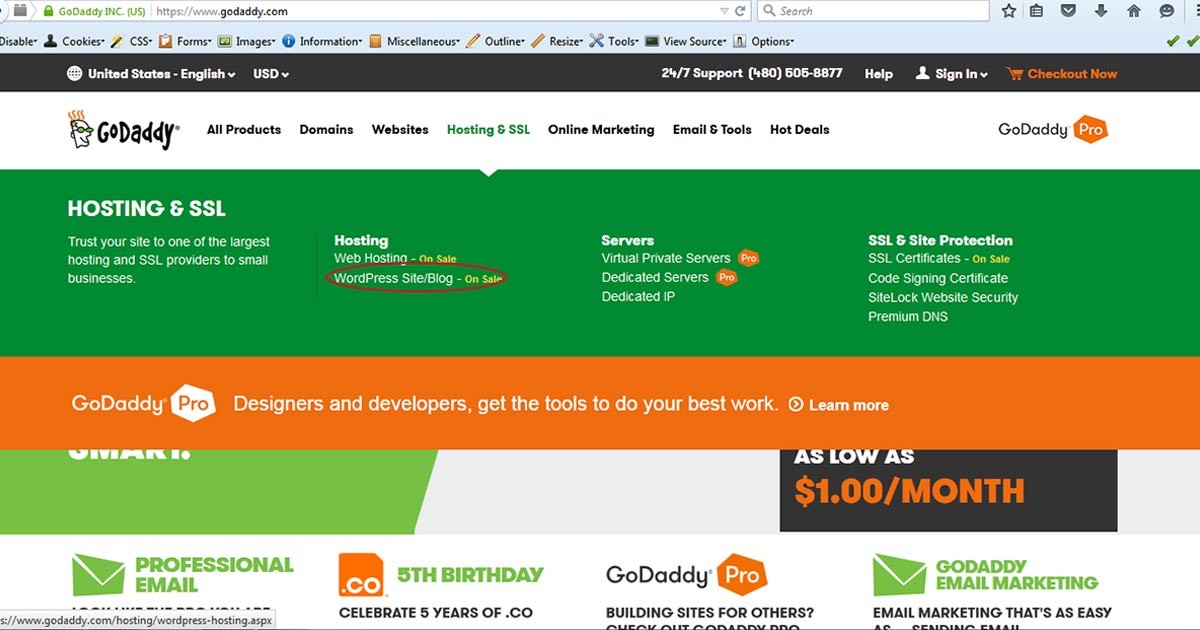Open the Domains menu
The image size is (1200, 630).
coord(327,130)
